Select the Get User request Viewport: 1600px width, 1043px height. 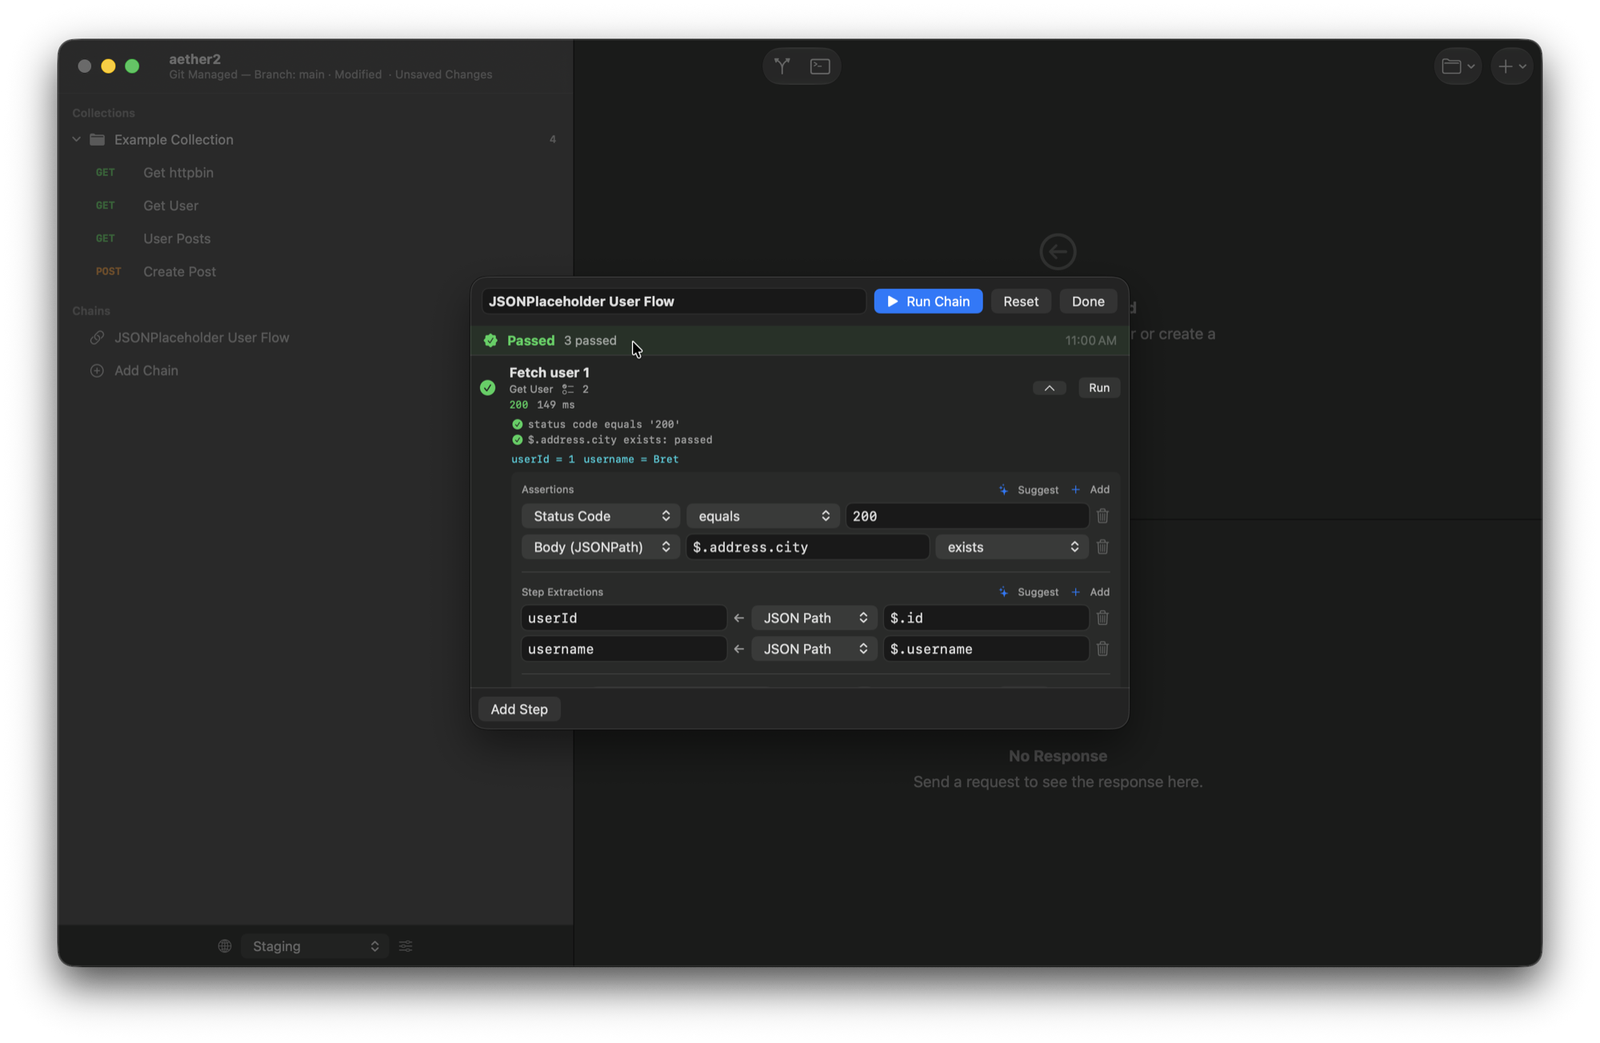pyautogui.click(x=170, y=206)
